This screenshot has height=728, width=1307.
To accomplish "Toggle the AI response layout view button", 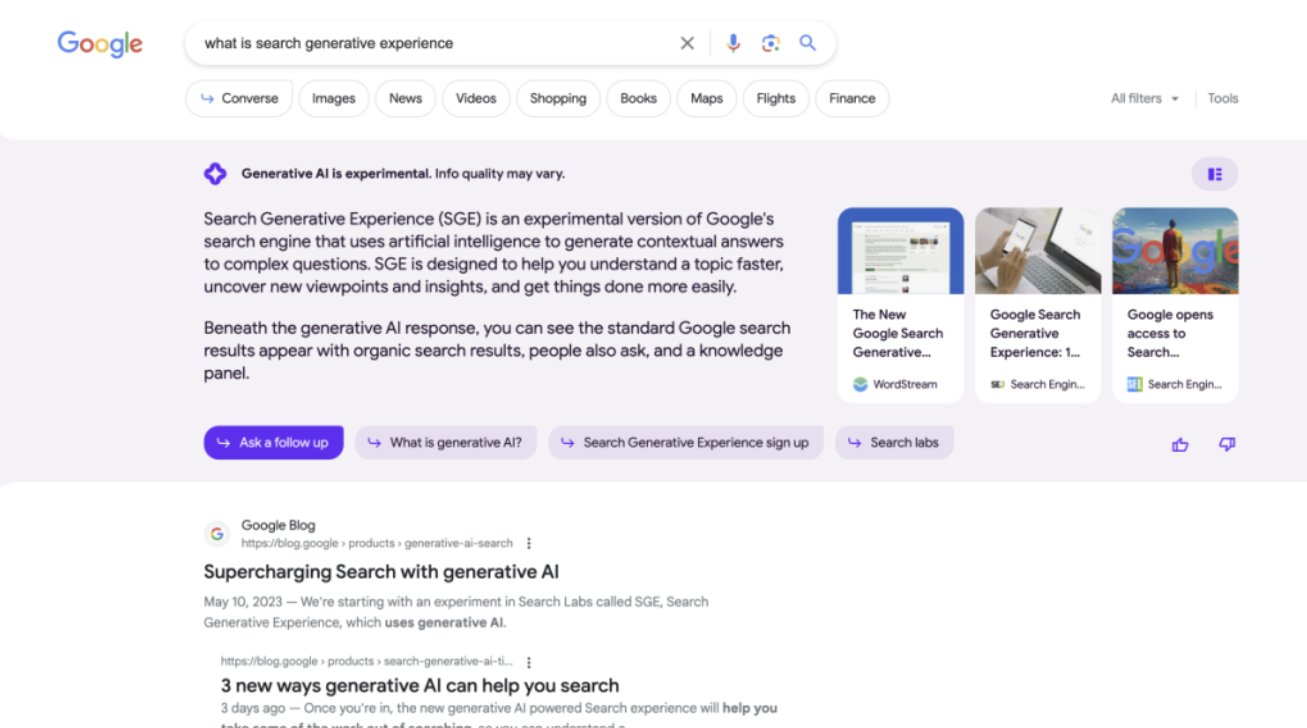I will [x=1214, y=174].
